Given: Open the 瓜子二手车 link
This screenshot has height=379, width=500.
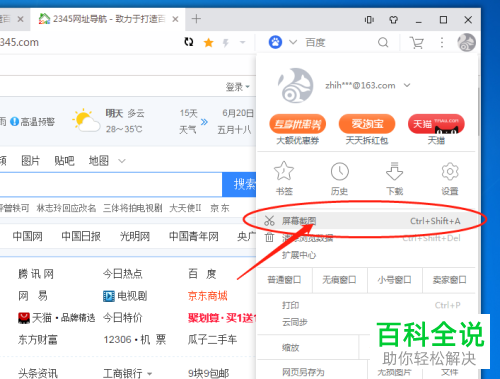Looking at the screenshot, I should coord(212,340).
